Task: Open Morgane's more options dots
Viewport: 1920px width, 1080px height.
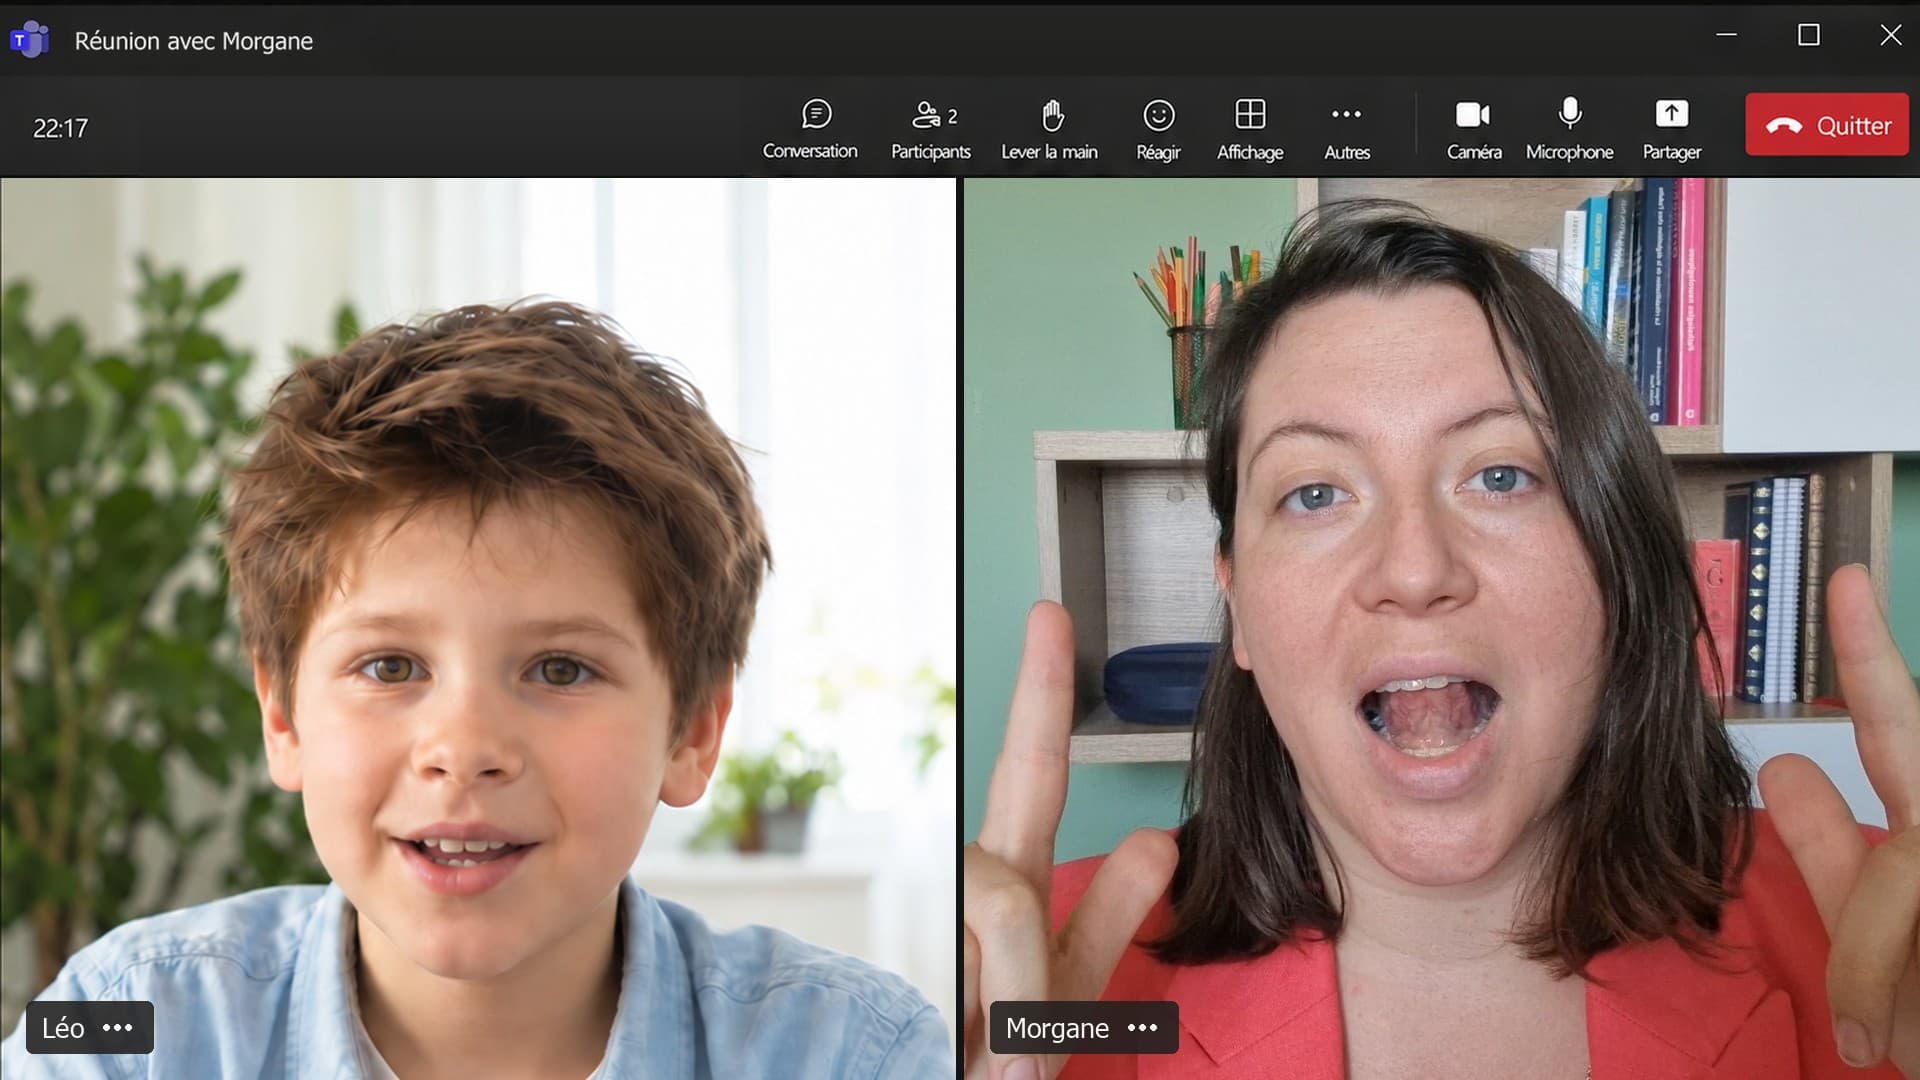Action: (1142, 1028)
